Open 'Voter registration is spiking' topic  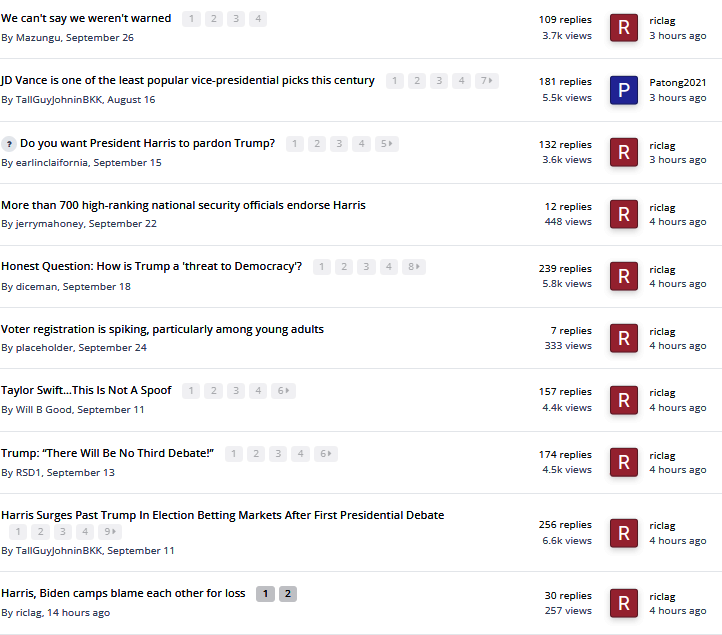163,329
